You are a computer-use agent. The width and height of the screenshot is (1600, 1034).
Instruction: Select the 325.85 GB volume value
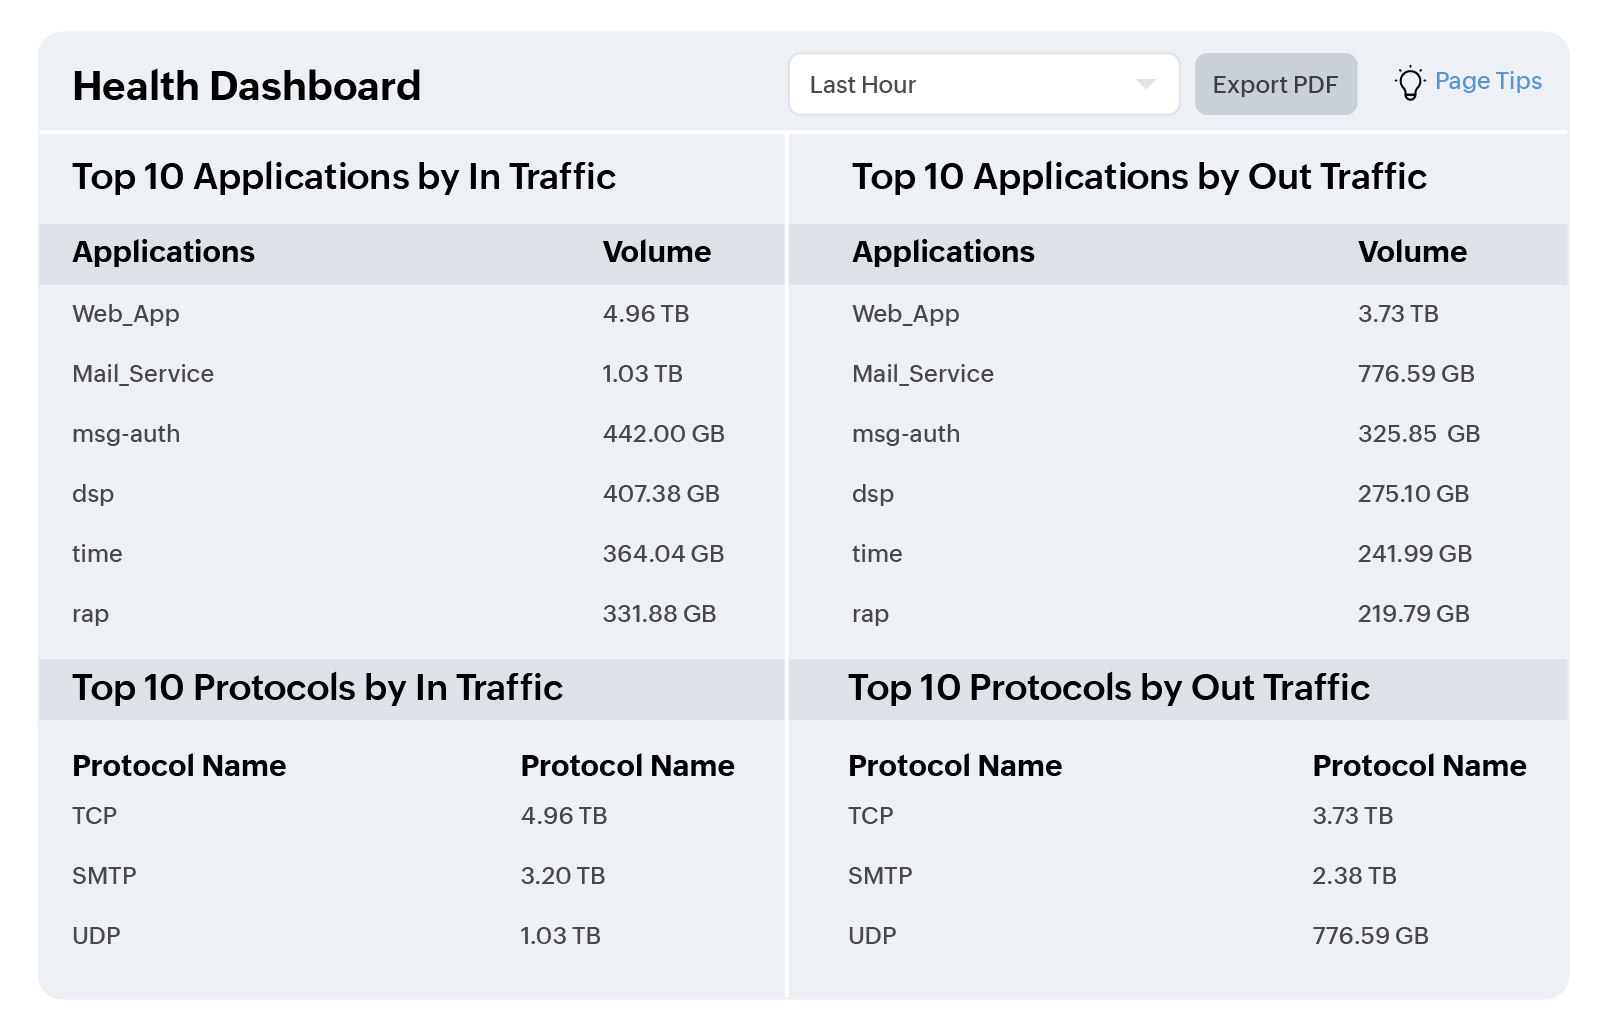point(1419,434)
